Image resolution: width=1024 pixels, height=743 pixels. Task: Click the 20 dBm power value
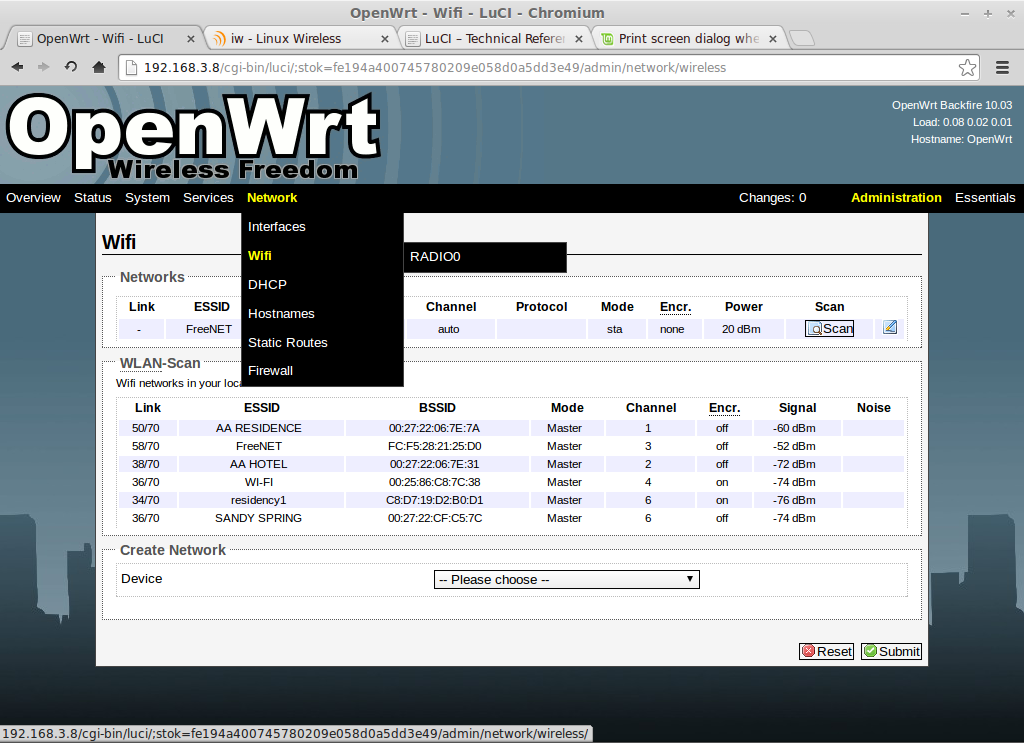pyautogui.click(x=741, y=329)
